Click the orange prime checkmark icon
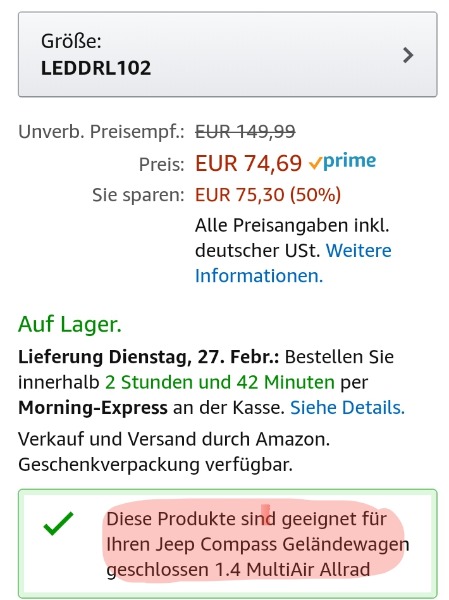 (315, 164)
